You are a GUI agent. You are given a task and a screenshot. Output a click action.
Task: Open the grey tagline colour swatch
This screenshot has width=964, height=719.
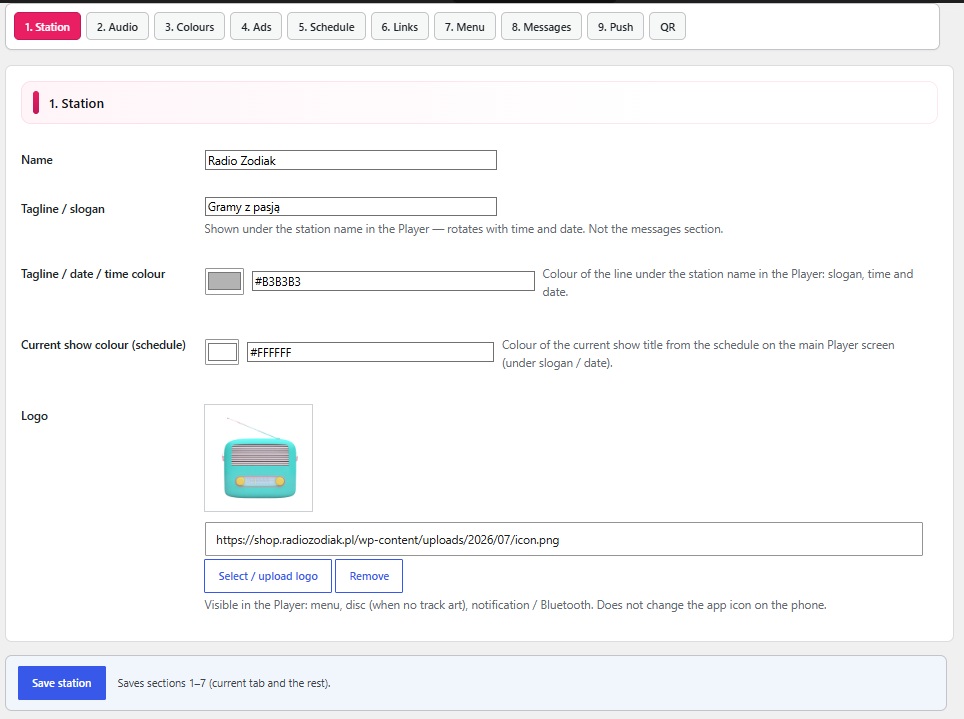(224, 282)
